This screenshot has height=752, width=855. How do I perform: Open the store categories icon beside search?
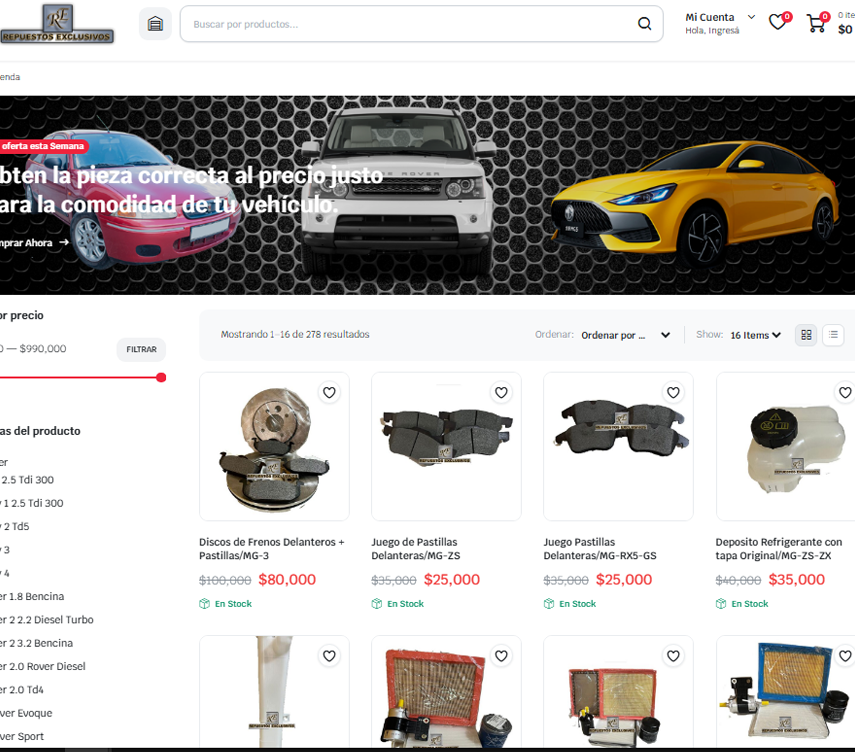tap(155, 24)
